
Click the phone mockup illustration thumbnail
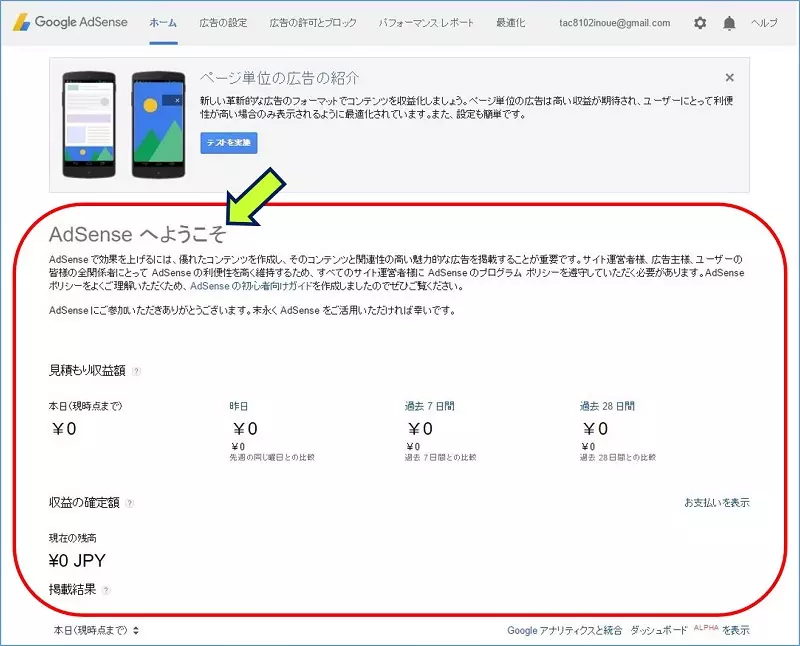[123, 125]
